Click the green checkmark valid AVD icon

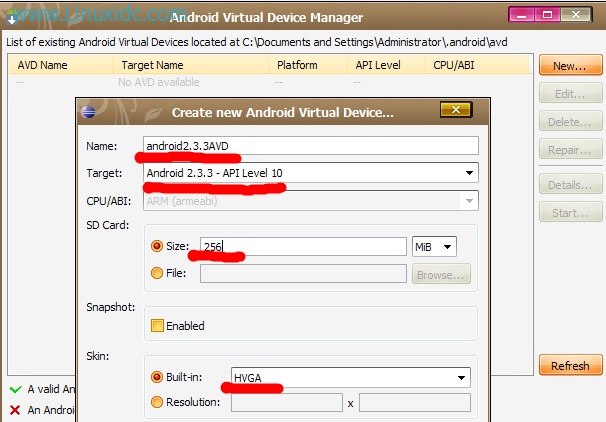tap(15, 390)
